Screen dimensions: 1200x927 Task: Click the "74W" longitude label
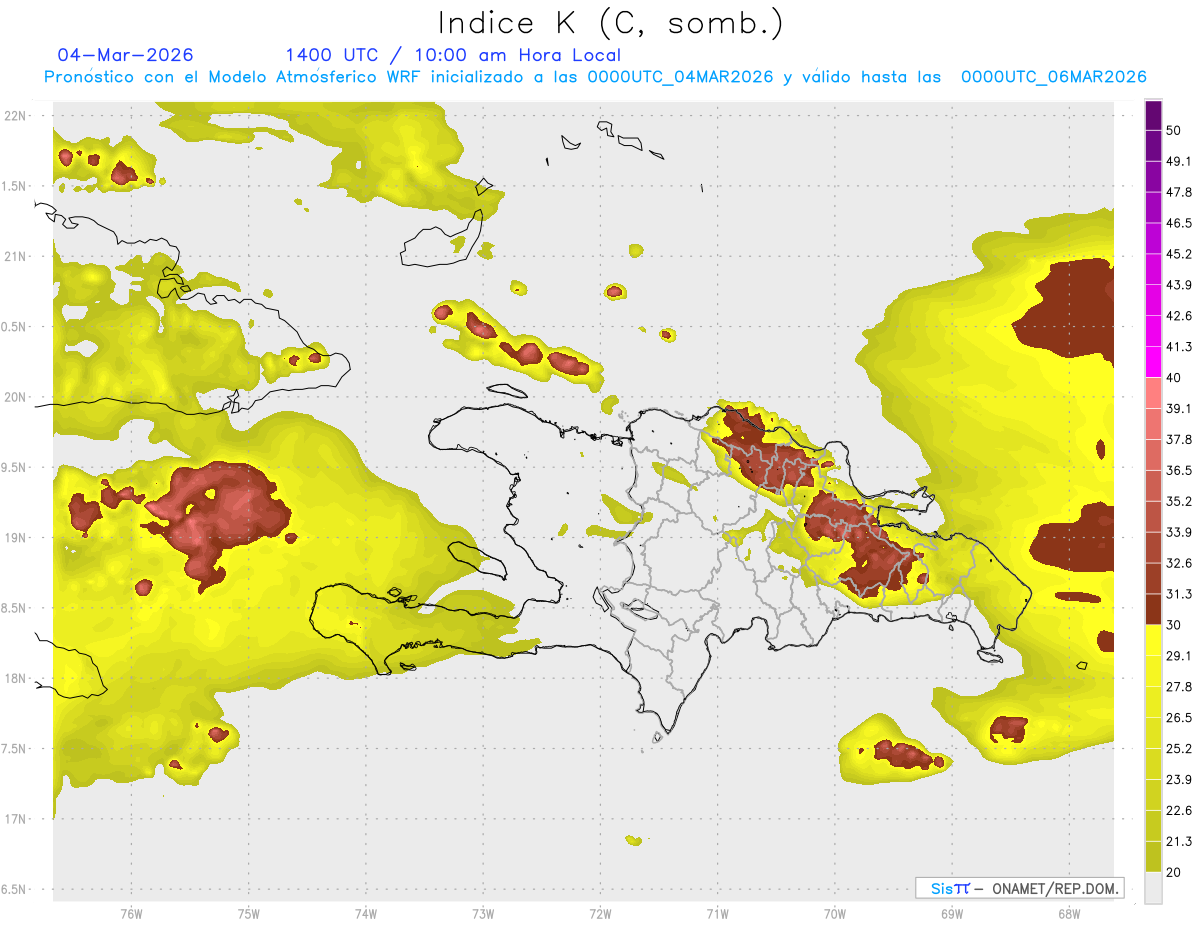point(366,914)
